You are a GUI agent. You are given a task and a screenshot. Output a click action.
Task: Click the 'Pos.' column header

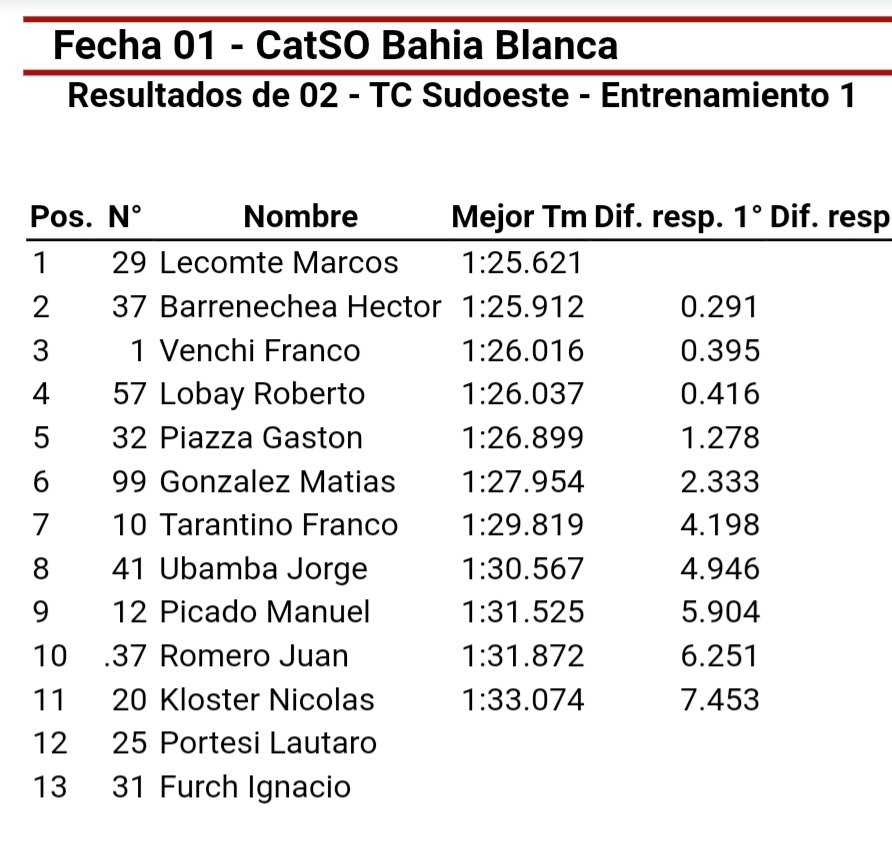coord(62,217)
